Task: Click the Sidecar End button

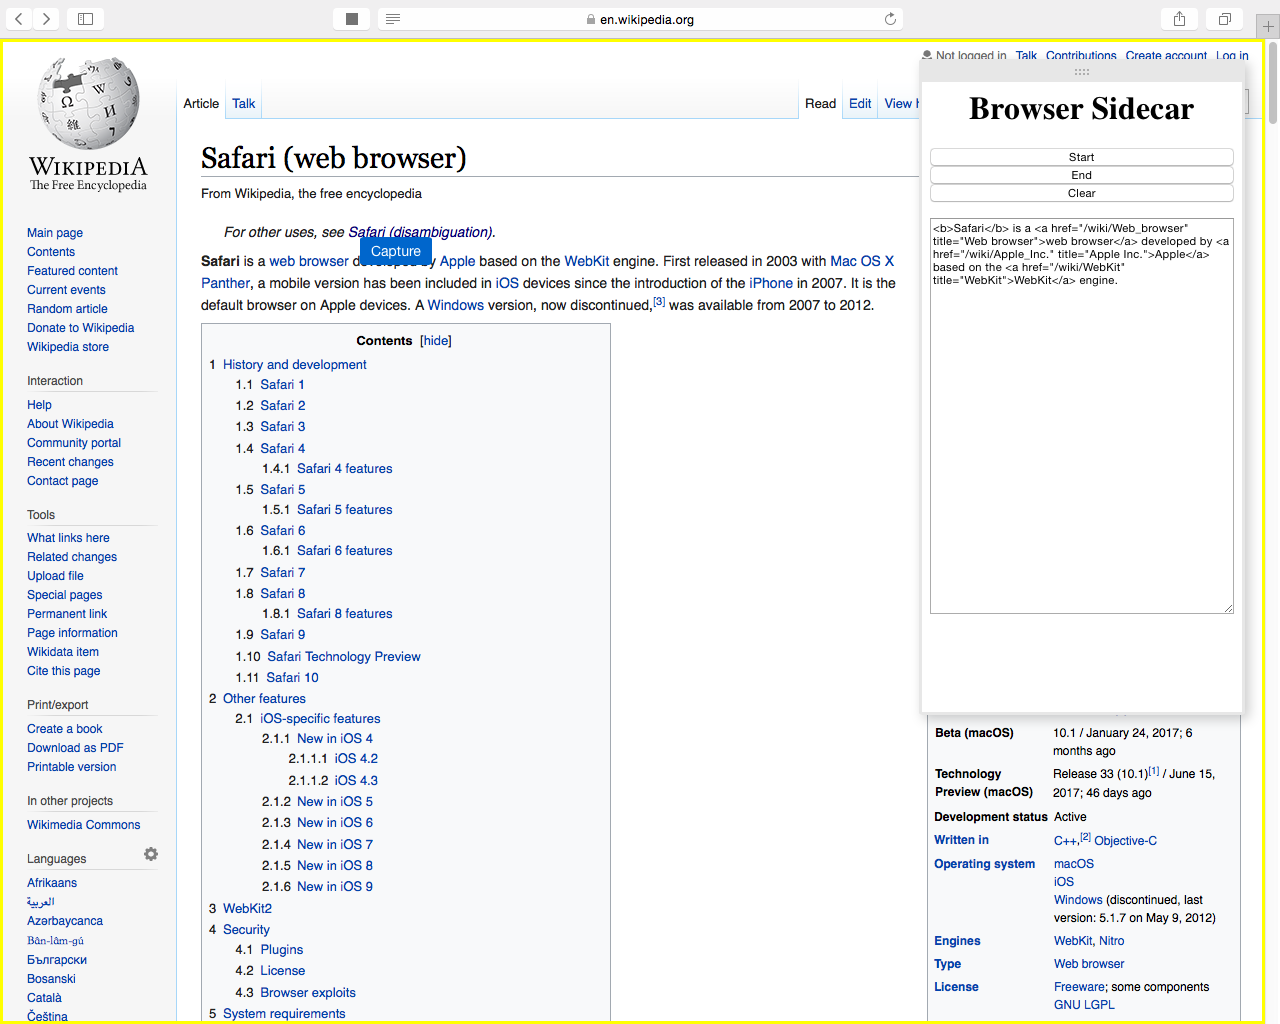Action: coord(1081,175)
